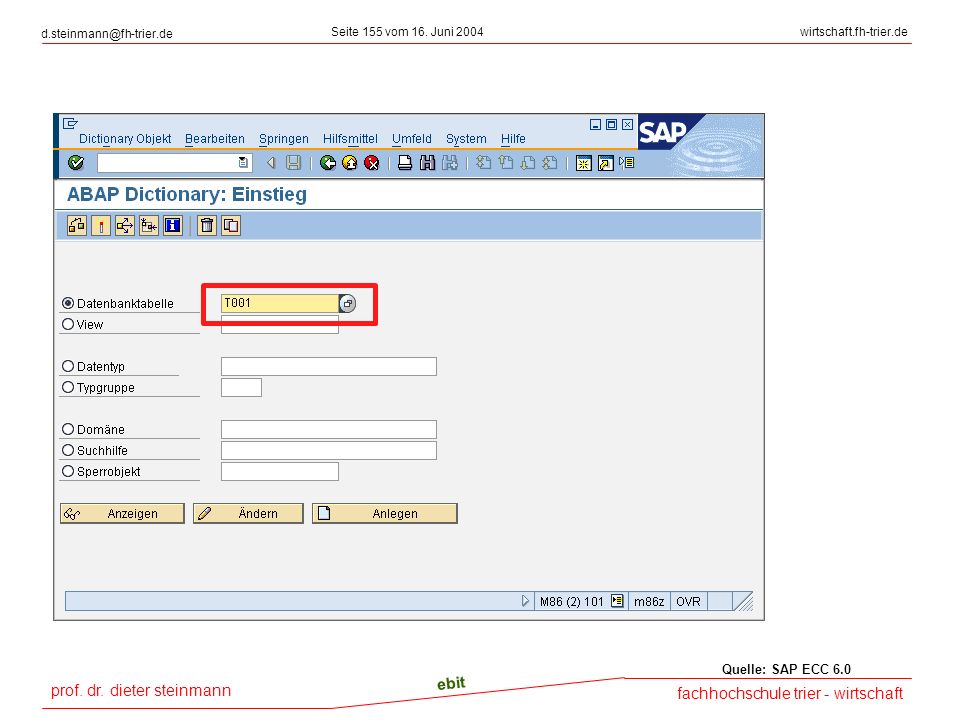Screen dimensions: 960x720
Task: Click the Customize local layout icon
Action: (x=627, y=163)
